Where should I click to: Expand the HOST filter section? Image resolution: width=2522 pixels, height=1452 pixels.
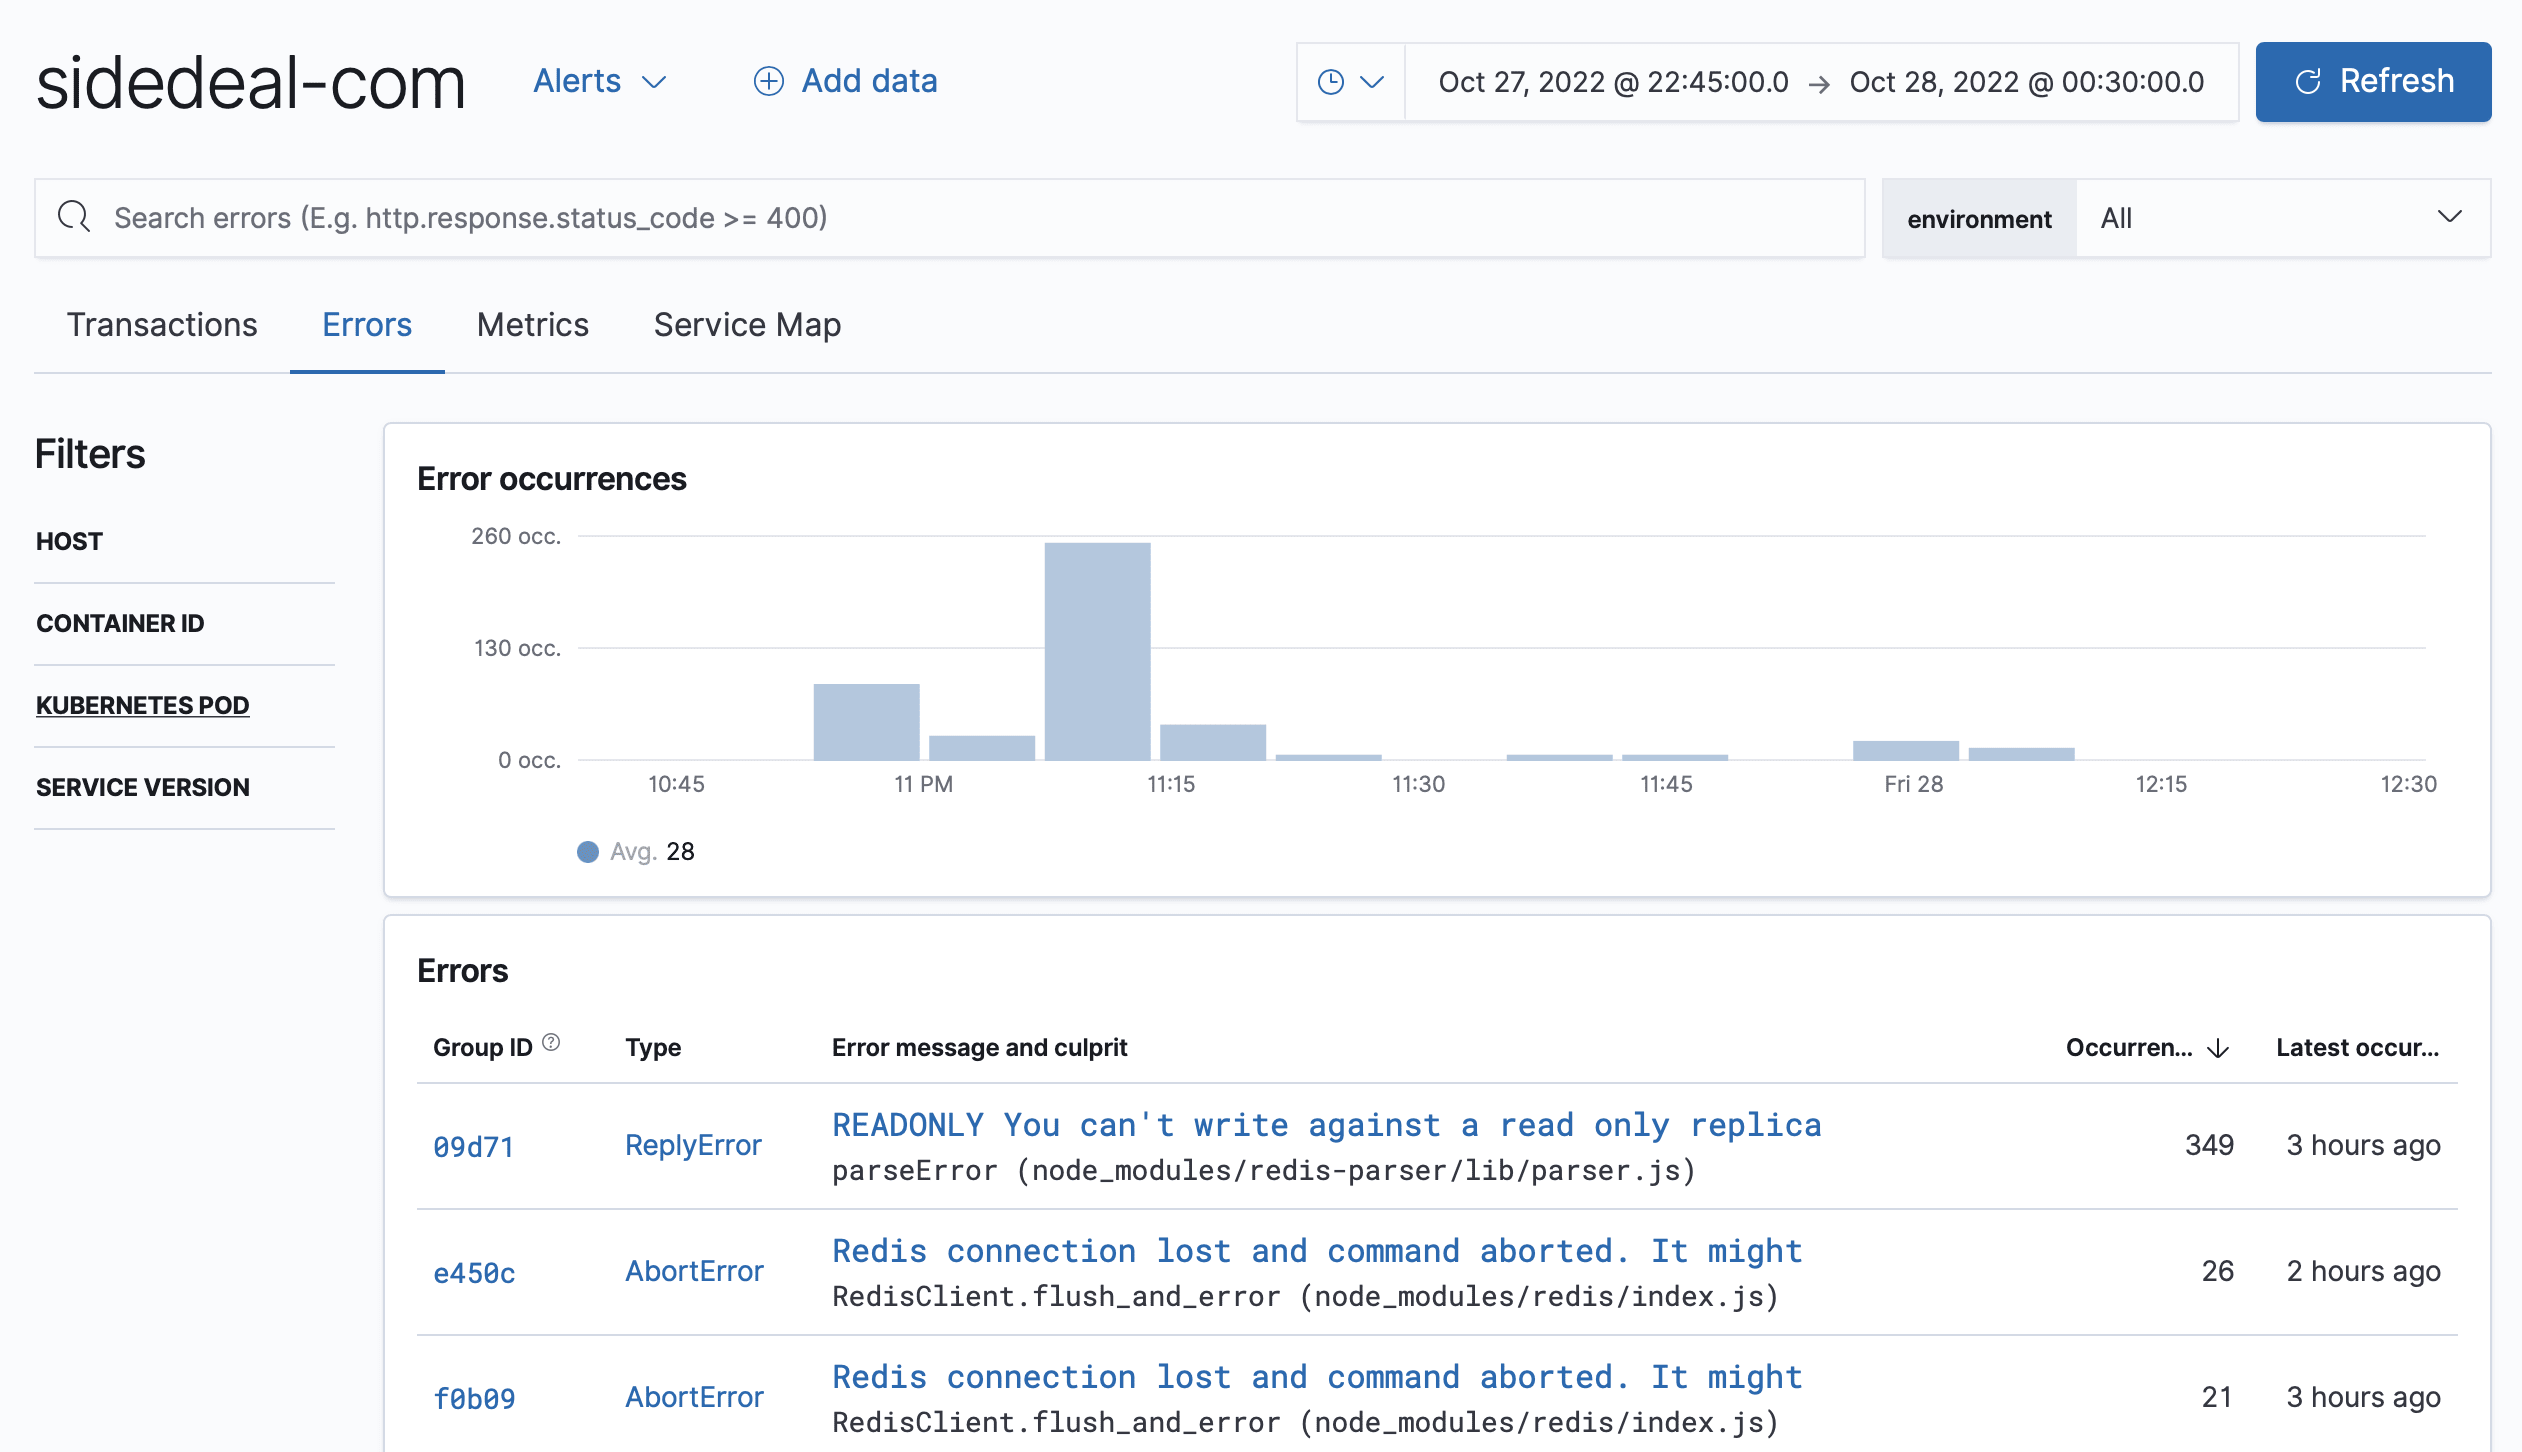click(70, 541)
